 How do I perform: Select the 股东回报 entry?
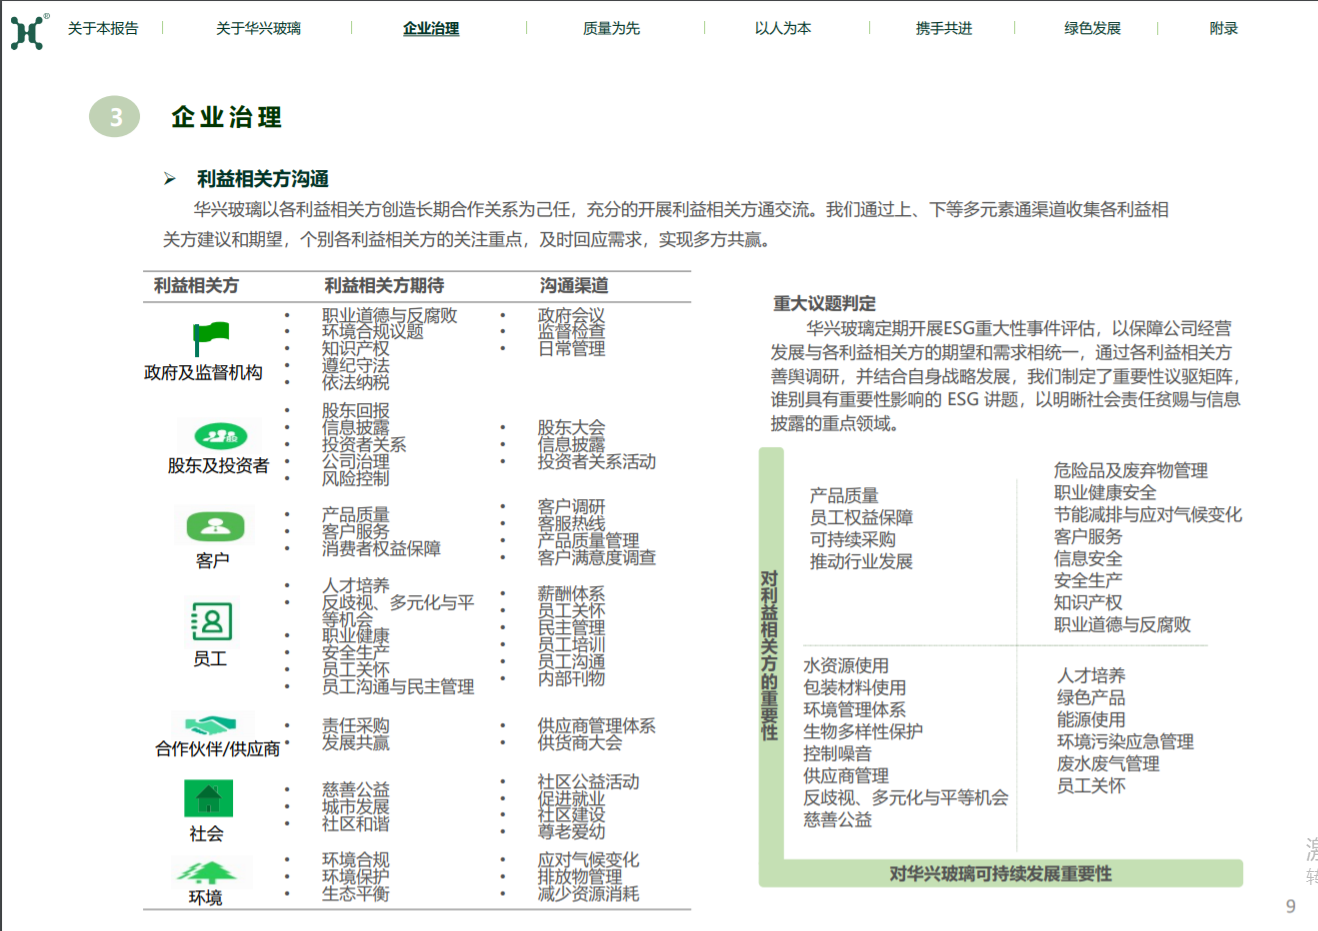tap(356, 411)
